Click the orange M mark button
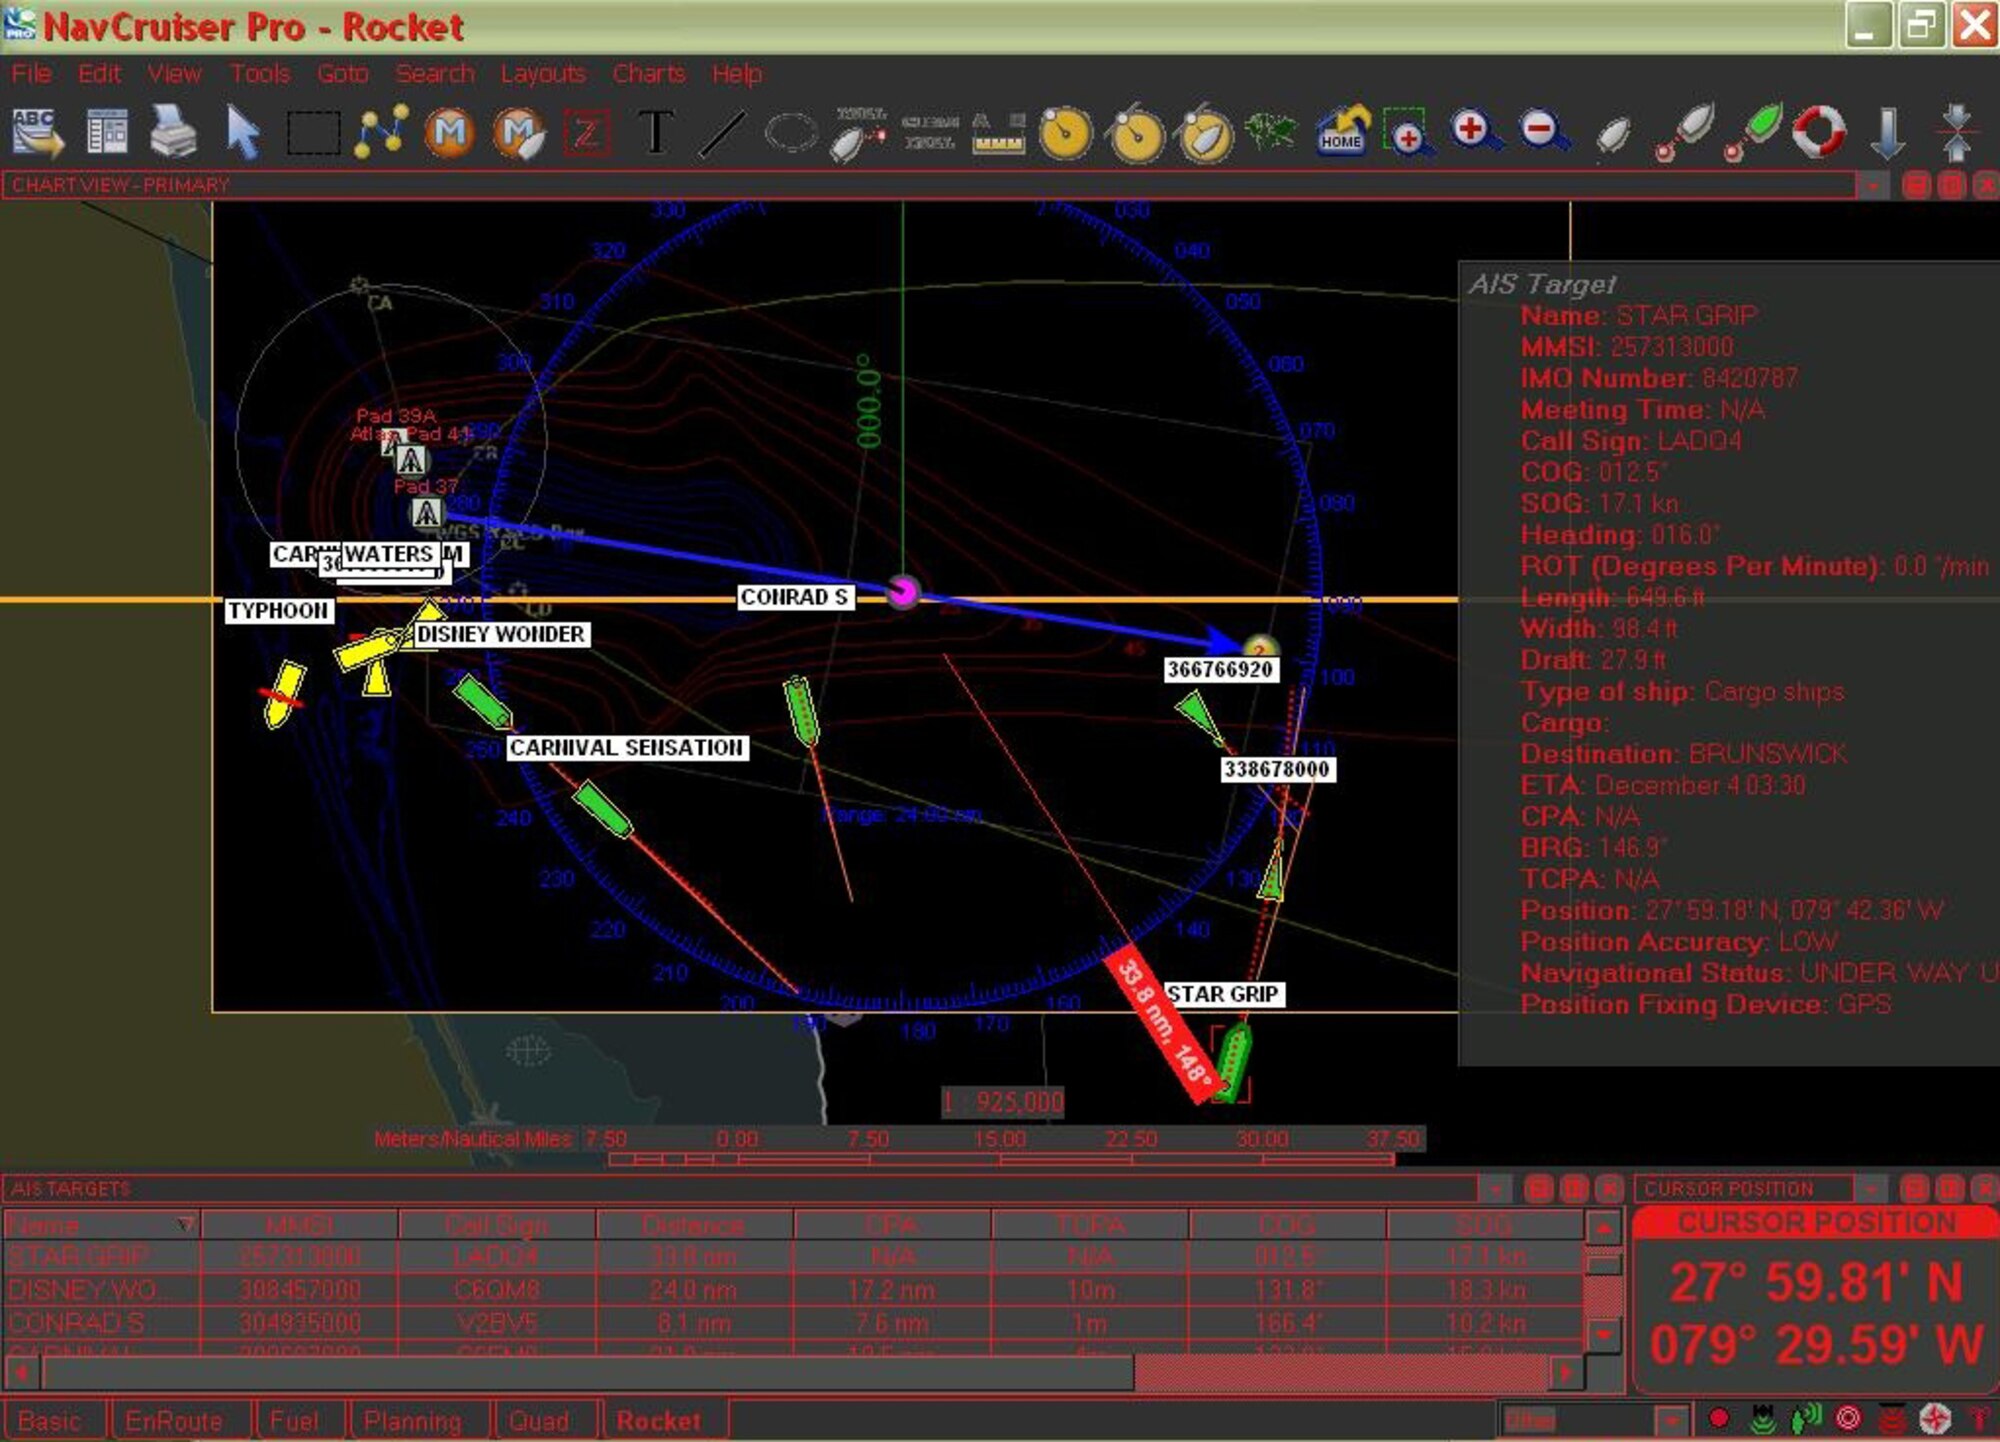Viewport: 2000px width, 1442px height. point(450,133)
